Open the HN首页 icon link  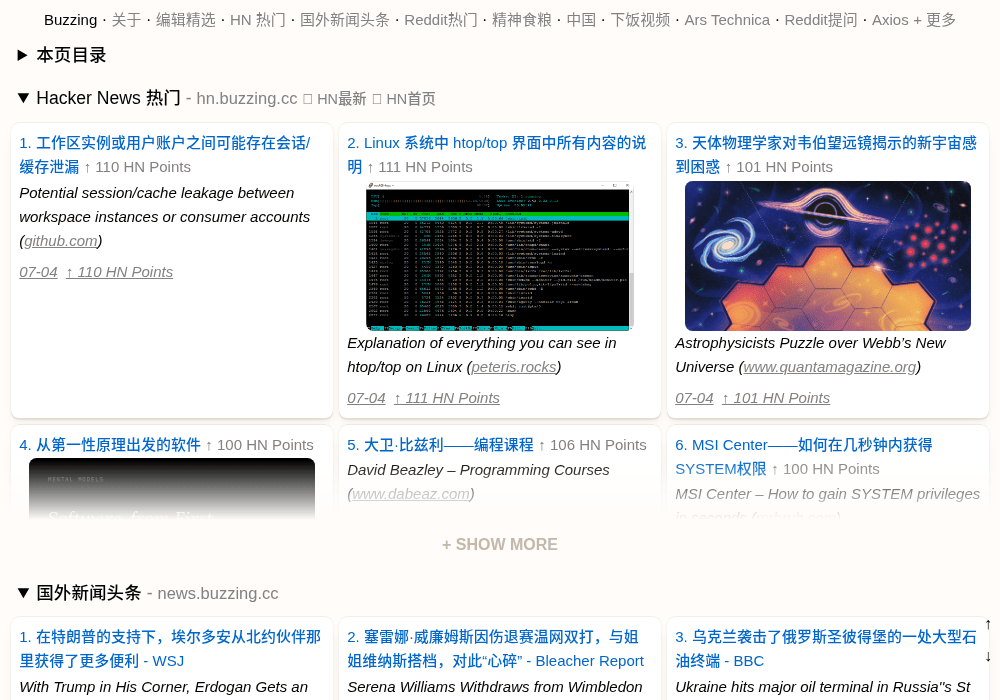coord(404,99)
